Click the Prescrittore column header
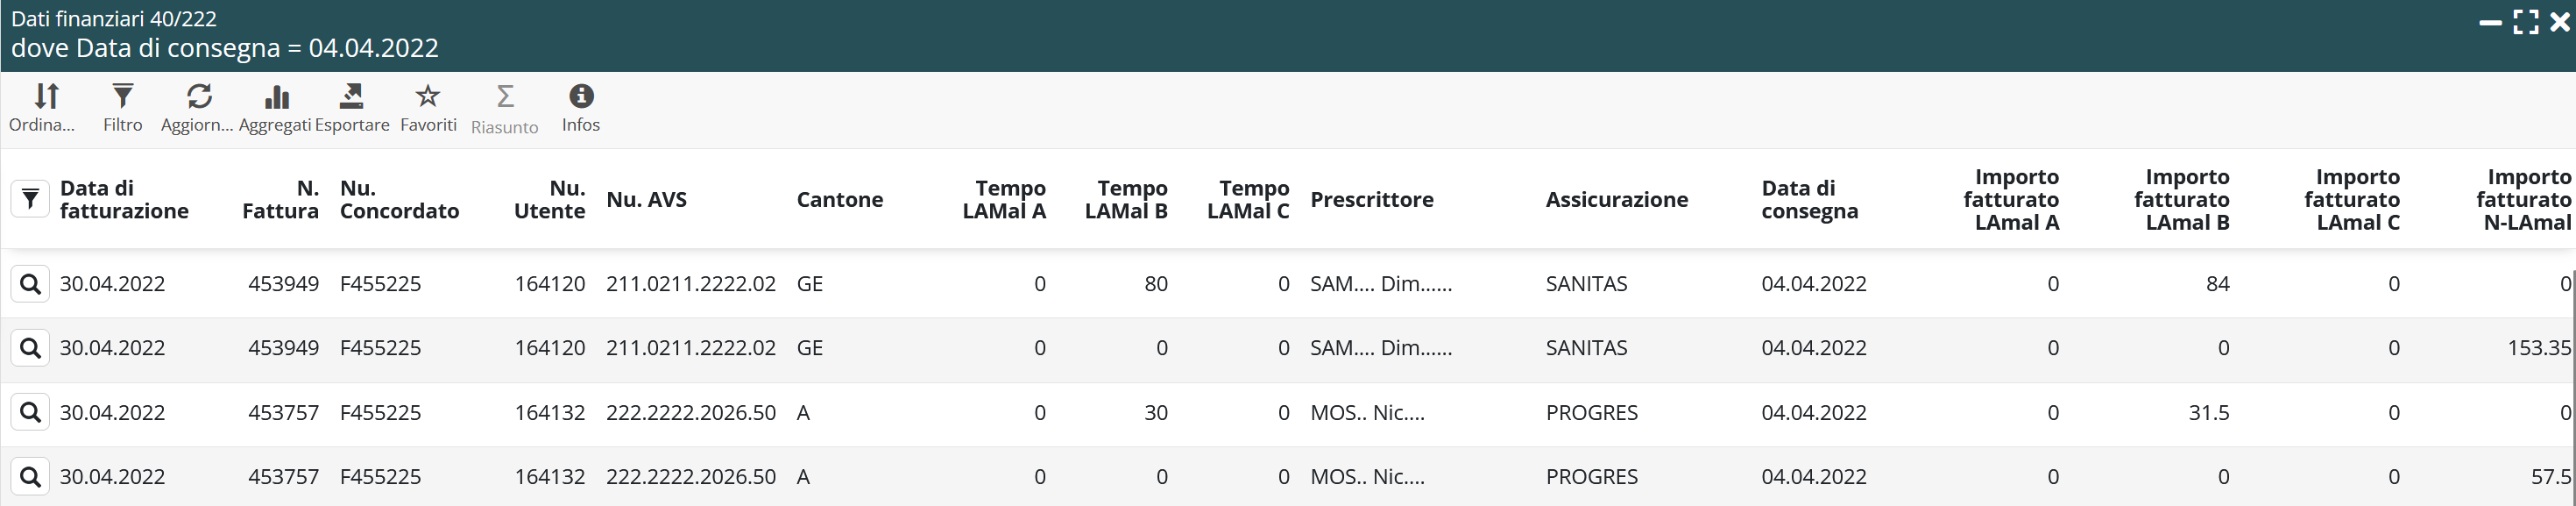The image size is (2576, 506). (1371, 199)
